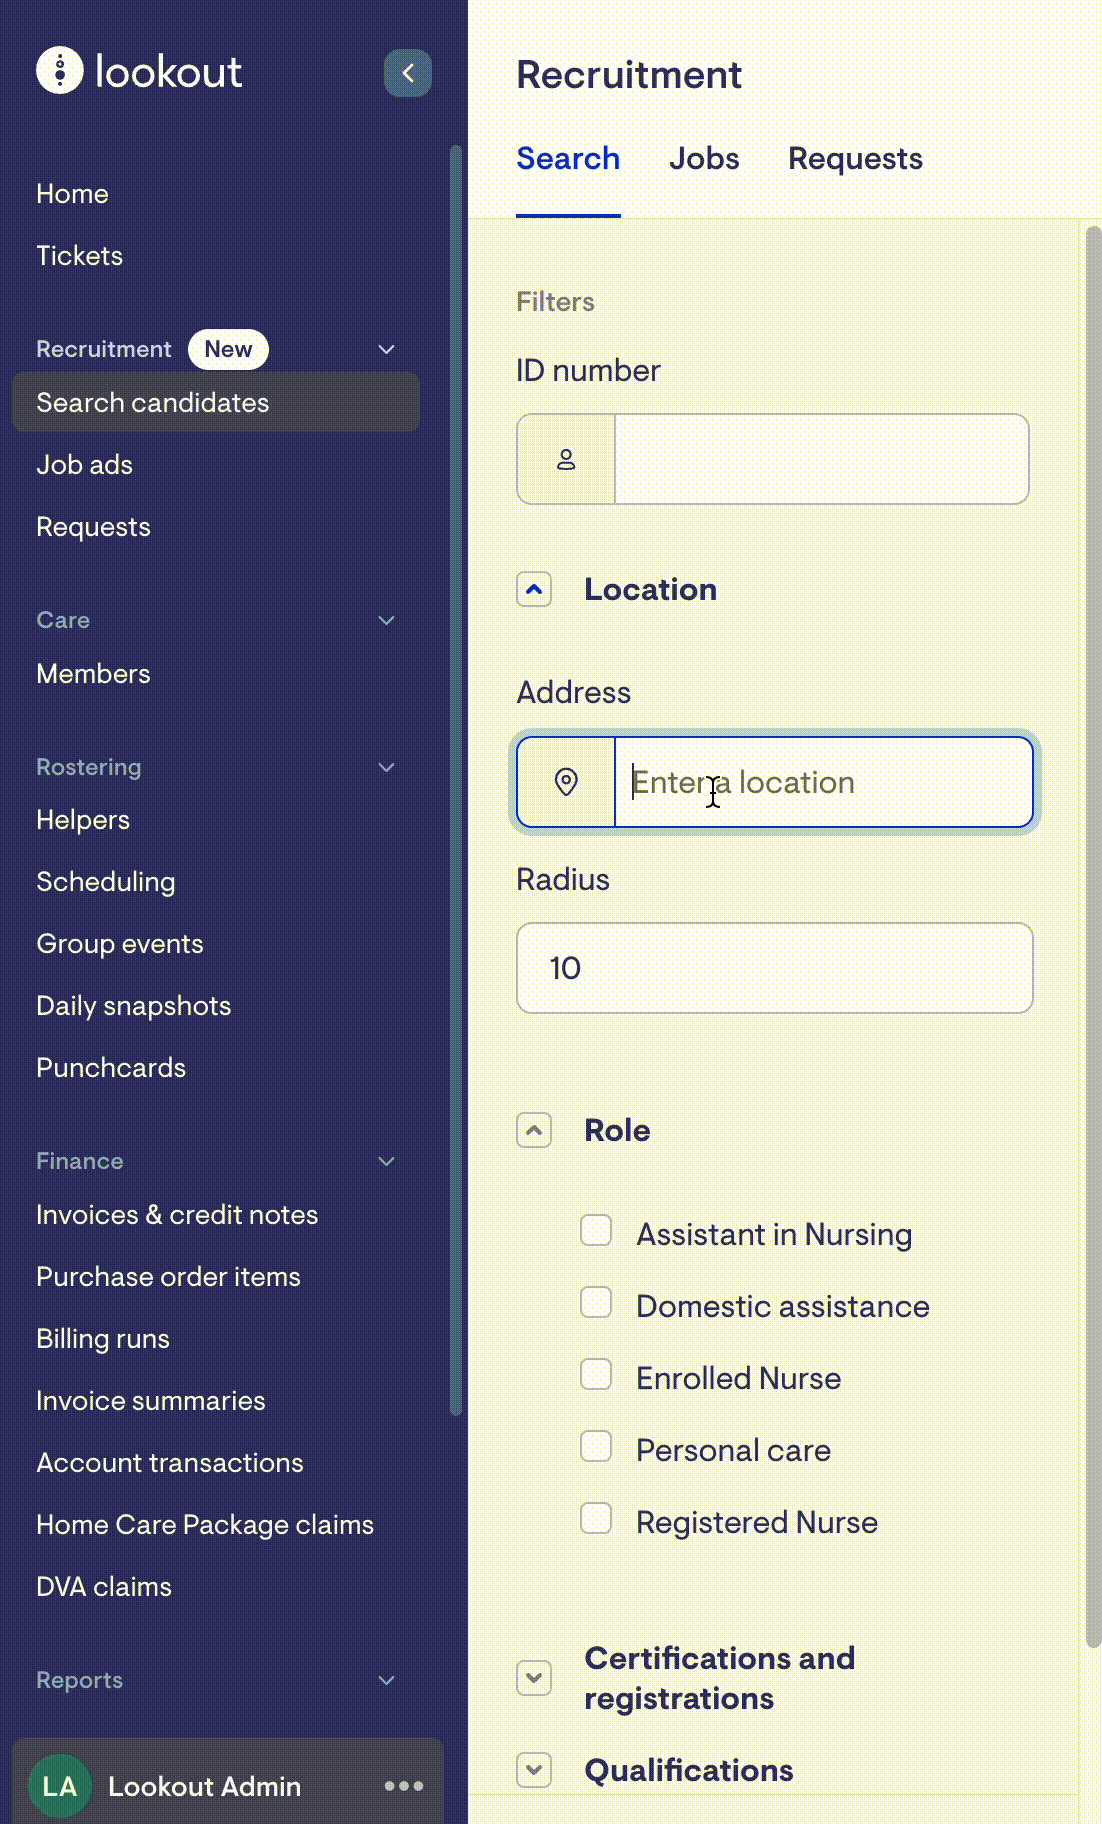Collapse the Role filter section
This screenshot has height=1824, width=1102.
[x=534, y=1131]
